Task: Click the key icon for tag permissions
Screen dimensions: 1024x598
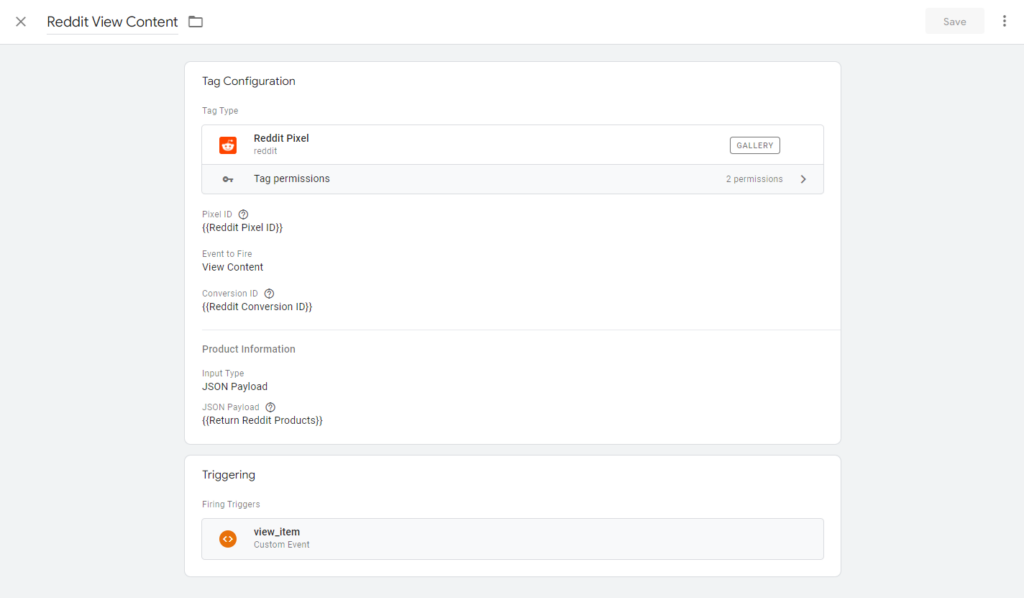Action: point(228,179)
